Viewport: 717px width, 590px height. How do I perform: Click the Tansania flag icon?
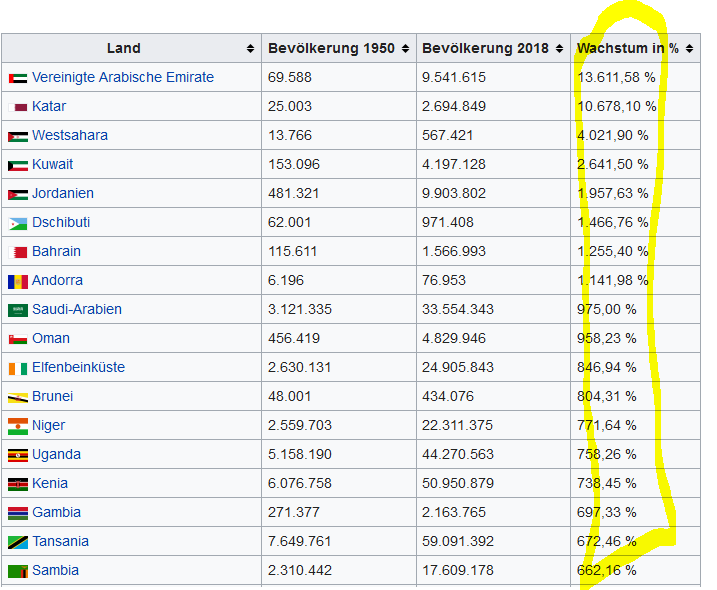click(x=18, y=542)
